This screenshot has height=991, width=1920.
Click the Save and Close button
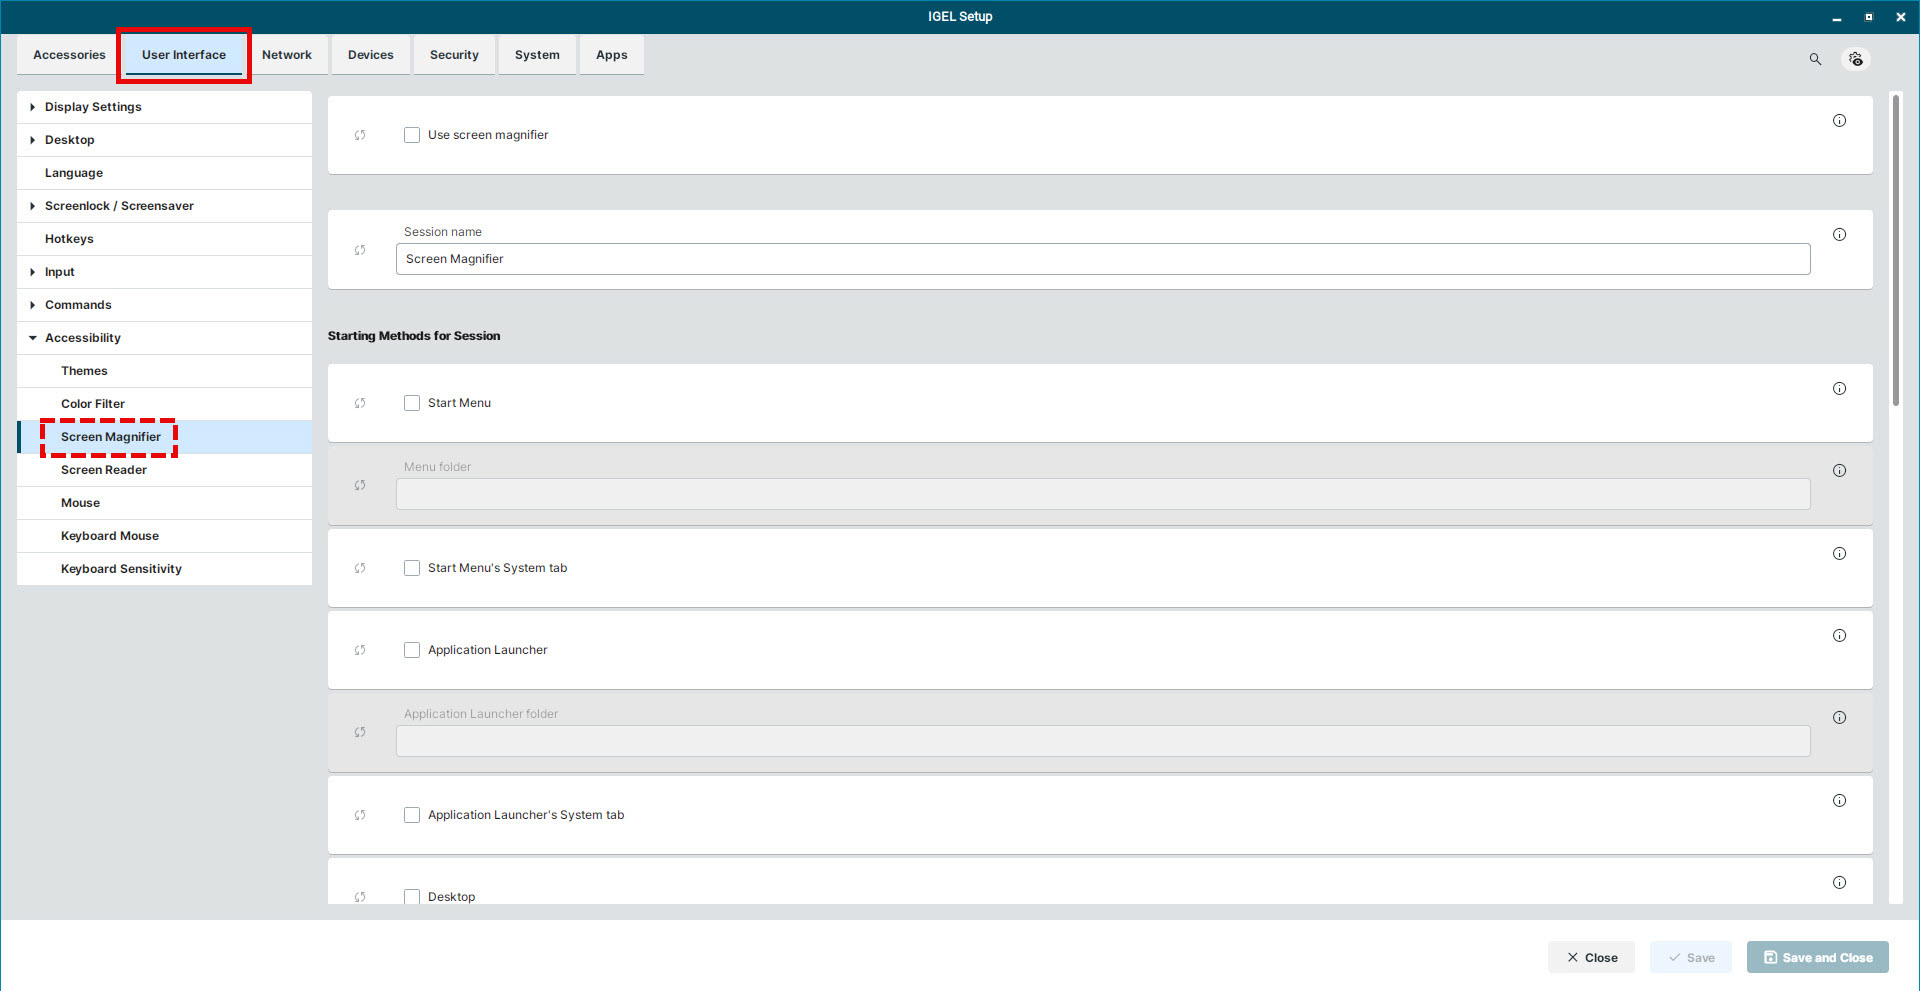pos(1817,957)
